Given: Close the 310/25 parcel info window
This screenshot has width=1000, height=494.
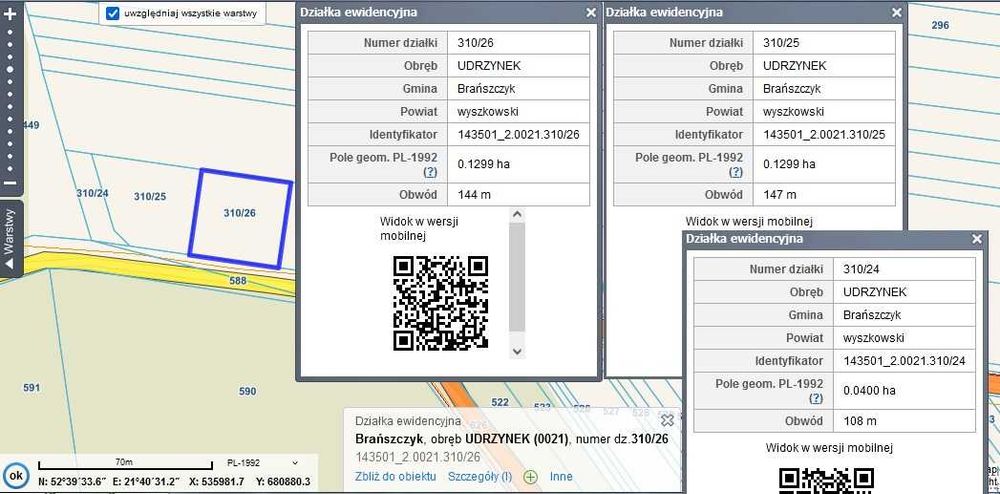Looking at the screenshot, I should [x=897, y=12].
